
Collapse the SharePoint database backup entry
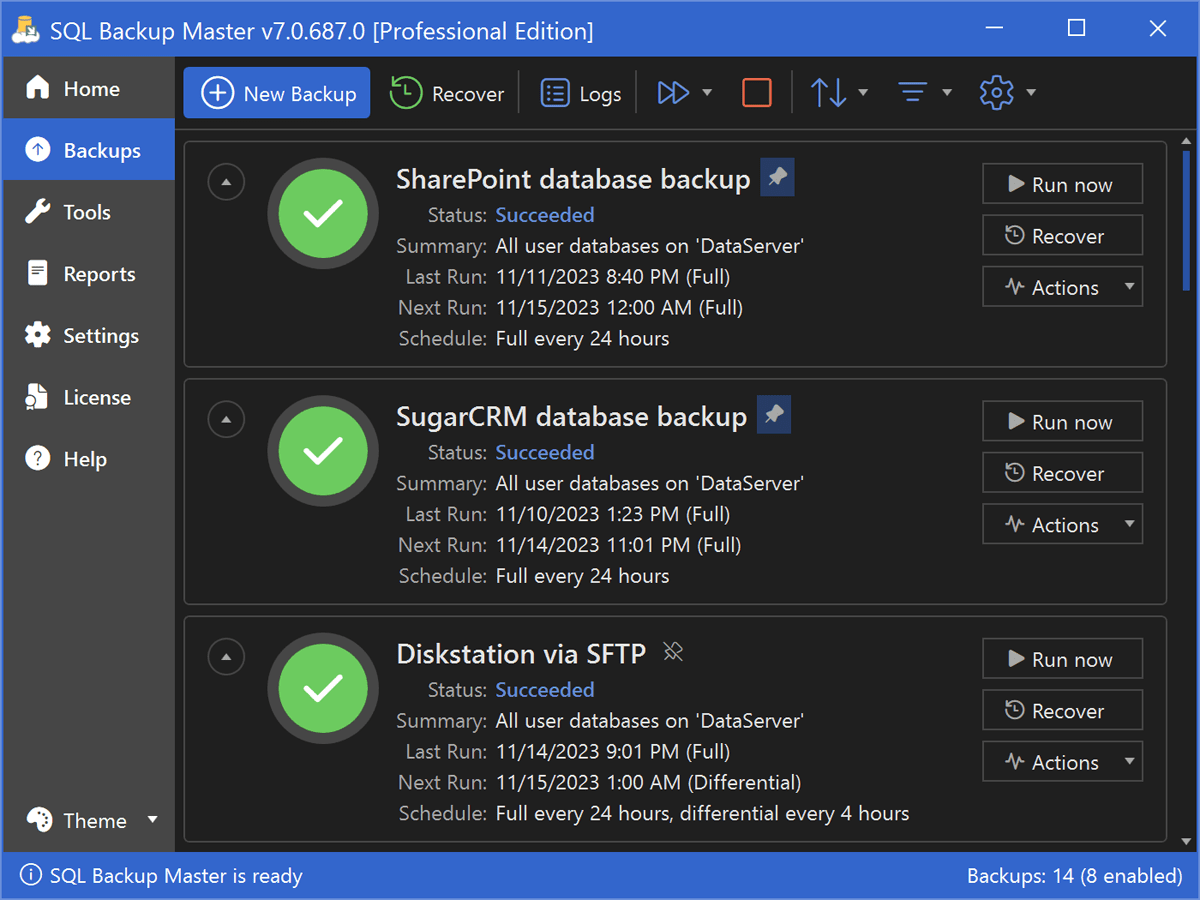(226, 182)
